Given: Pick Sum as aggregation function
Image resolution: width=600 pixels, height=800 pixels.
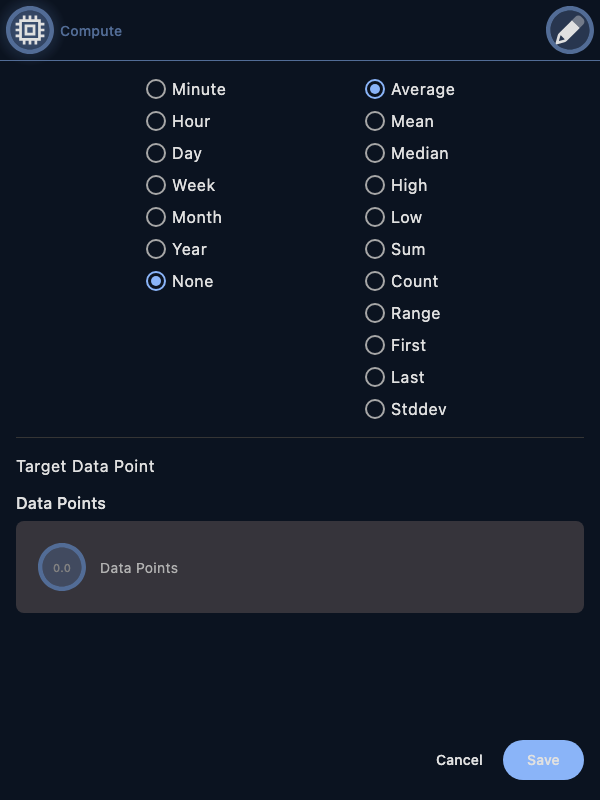Looking at the screenshot, I should coord(375,249).
